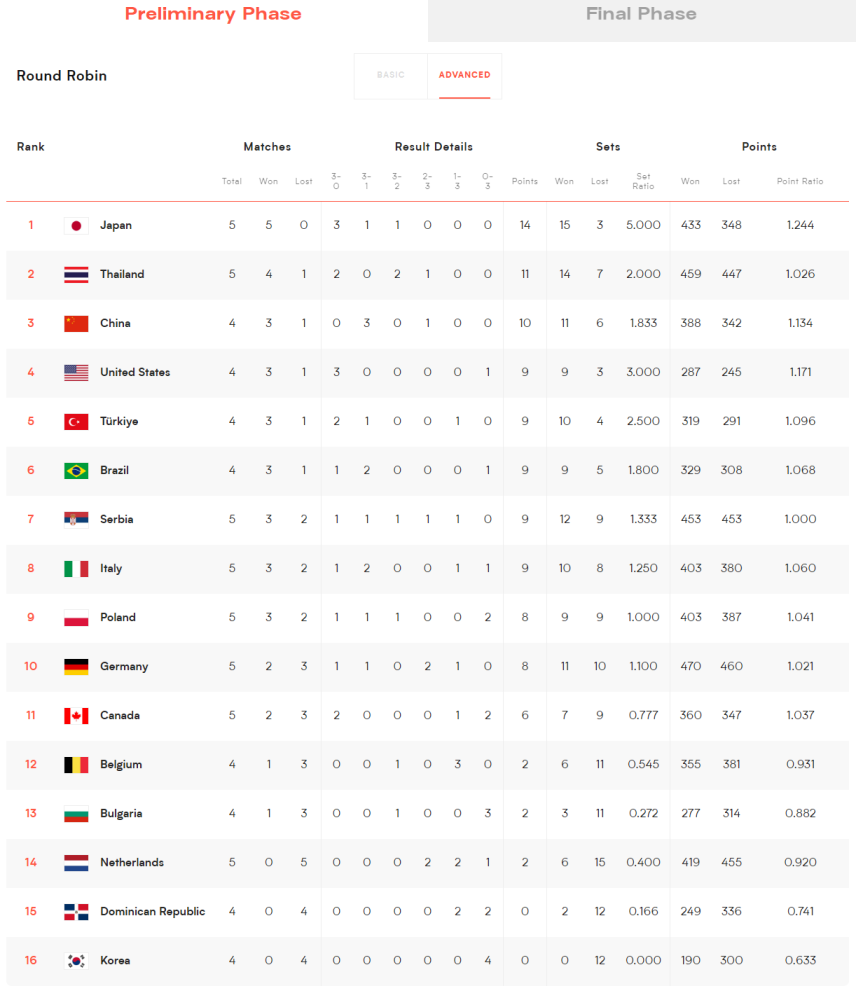Image resolution: width=856 pixels, height=1000 pixels.
Task: Click the Brazil flag icon
Action: 76,470
